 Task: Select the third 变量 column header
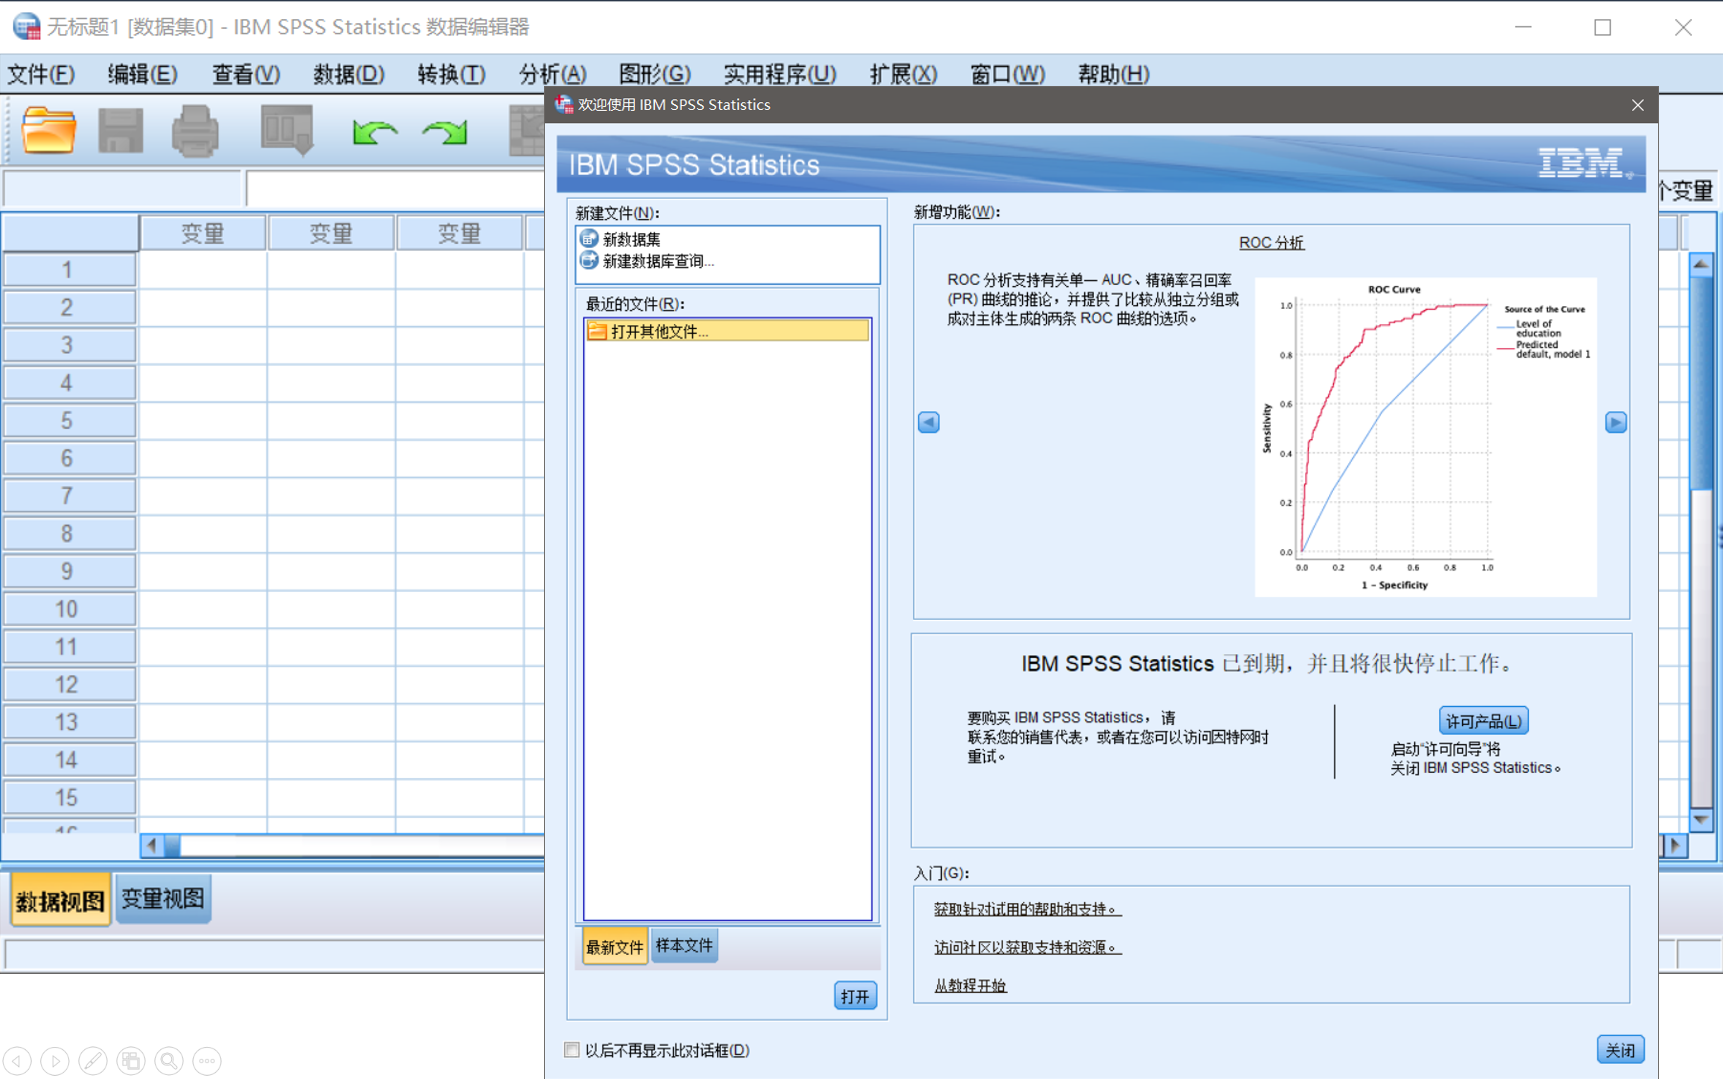[460, 233]
